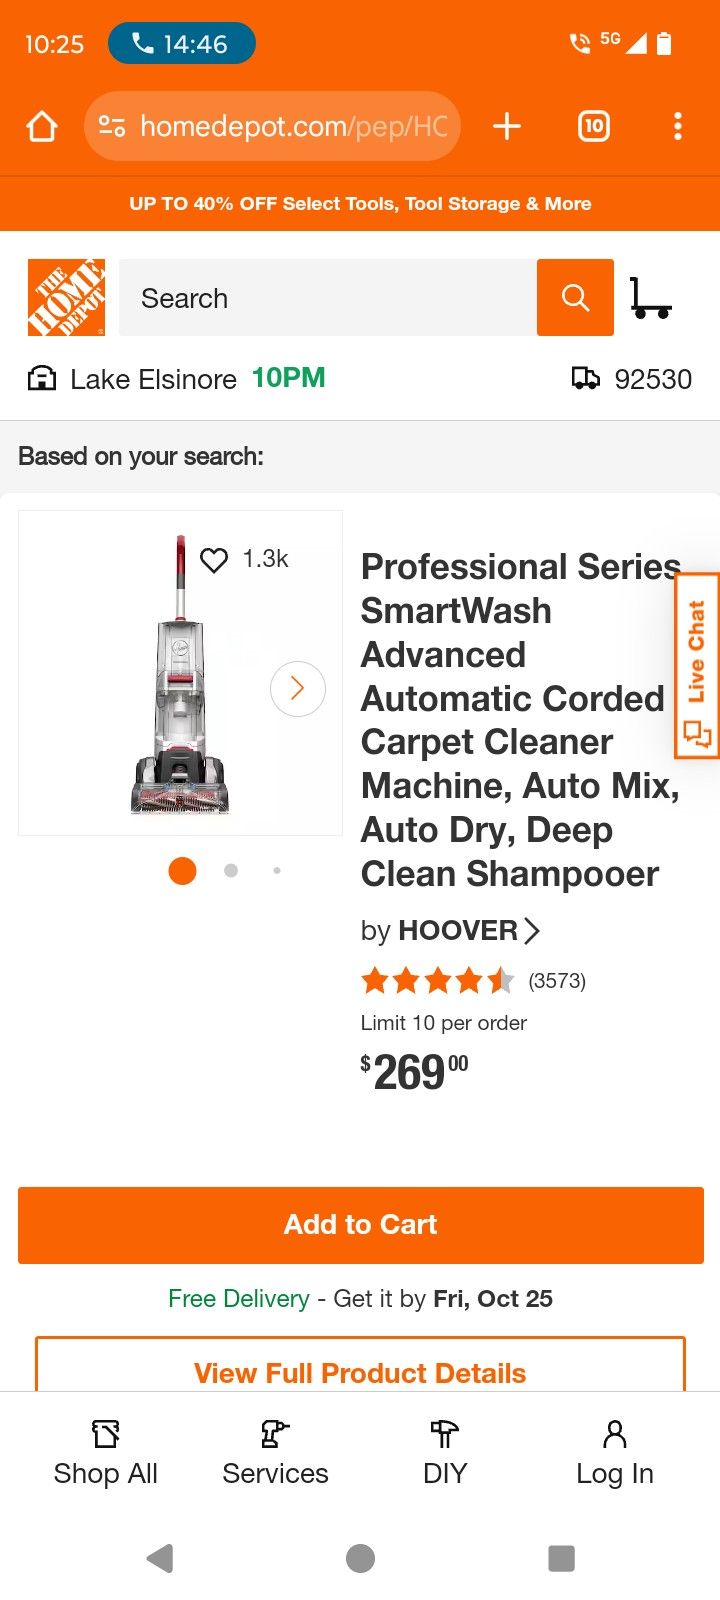Viewport: 720px width, 1600px height.
Task: Expand the HOOVER brand link
Action: pyautogui.click(x=458, y=931)
